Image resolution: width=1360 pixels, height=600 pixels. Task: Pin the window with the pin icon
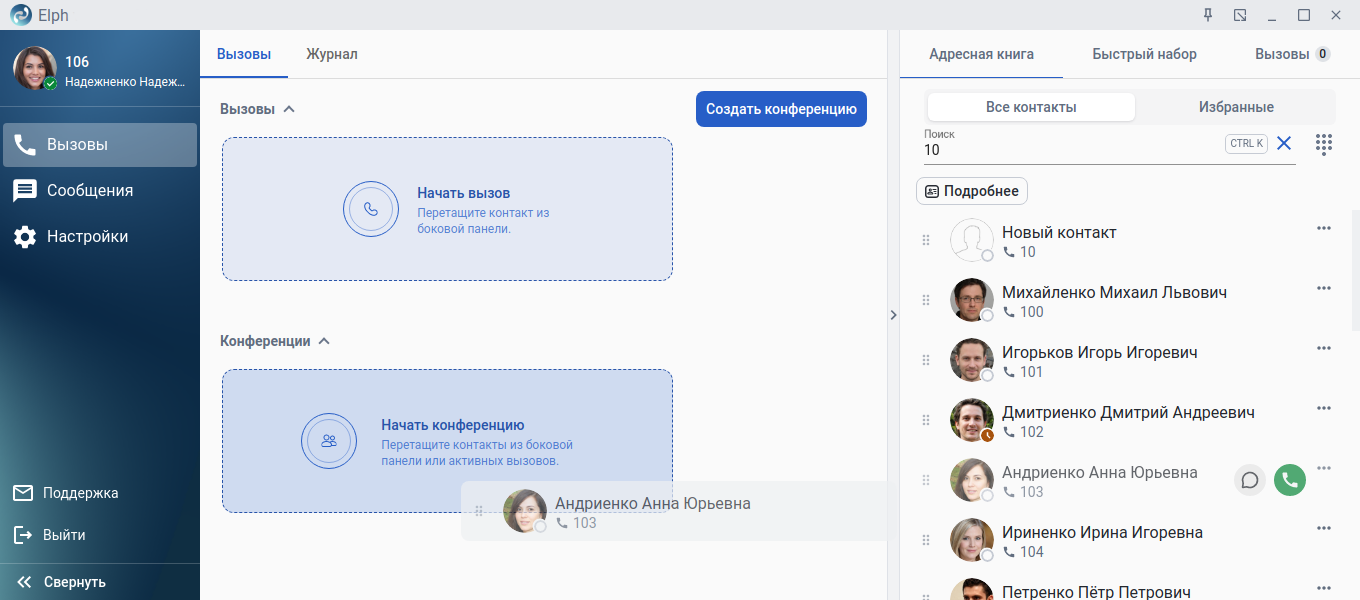pos(1208,15)
